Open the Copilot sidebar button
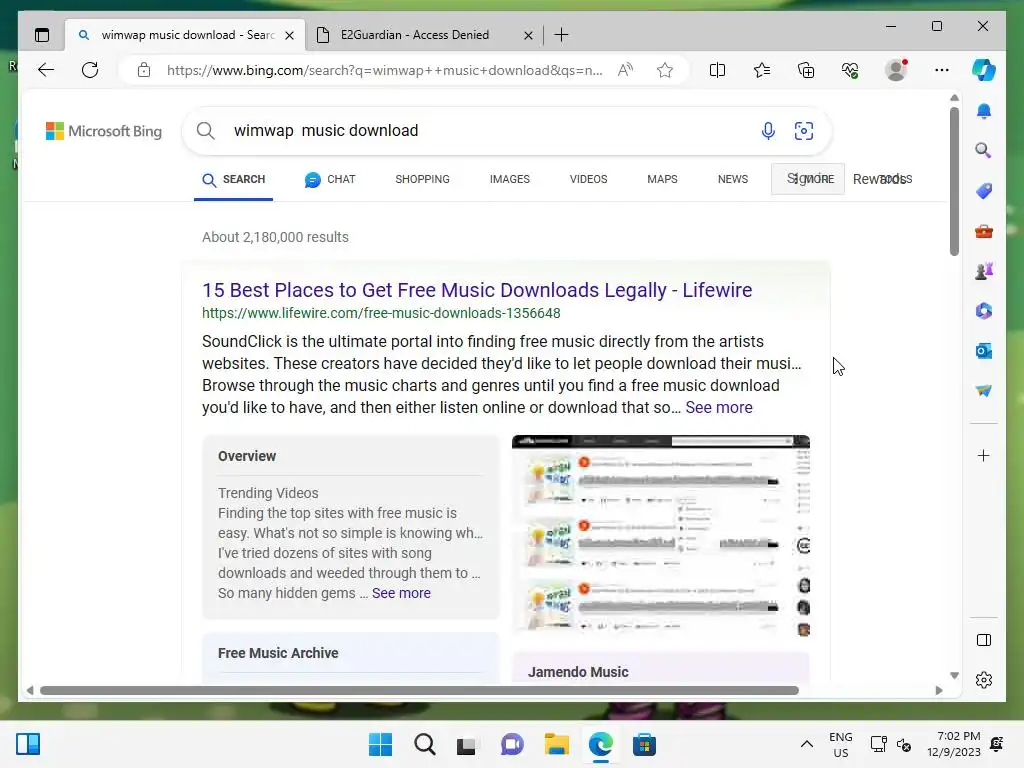Image resolution: width=1024 pixels, height=768 pixels. [984, 70]
